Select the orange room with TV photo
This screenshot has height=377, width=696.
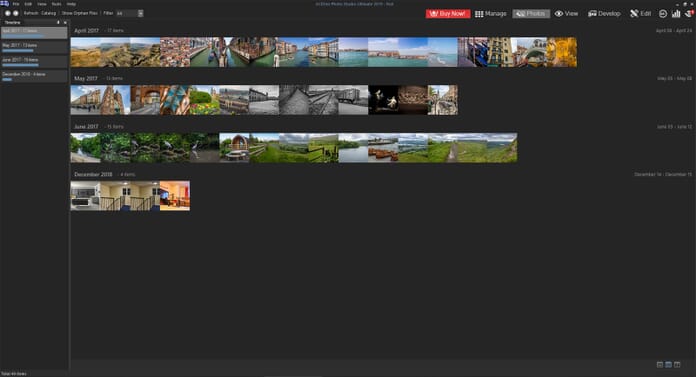(x=175, y=196)
